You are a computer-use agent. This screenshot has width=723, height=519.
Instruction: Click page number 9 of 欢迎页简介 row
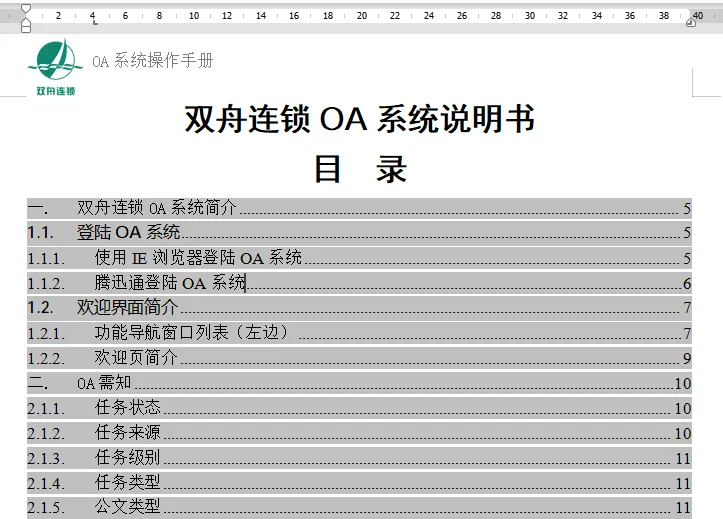click(687, 359)
